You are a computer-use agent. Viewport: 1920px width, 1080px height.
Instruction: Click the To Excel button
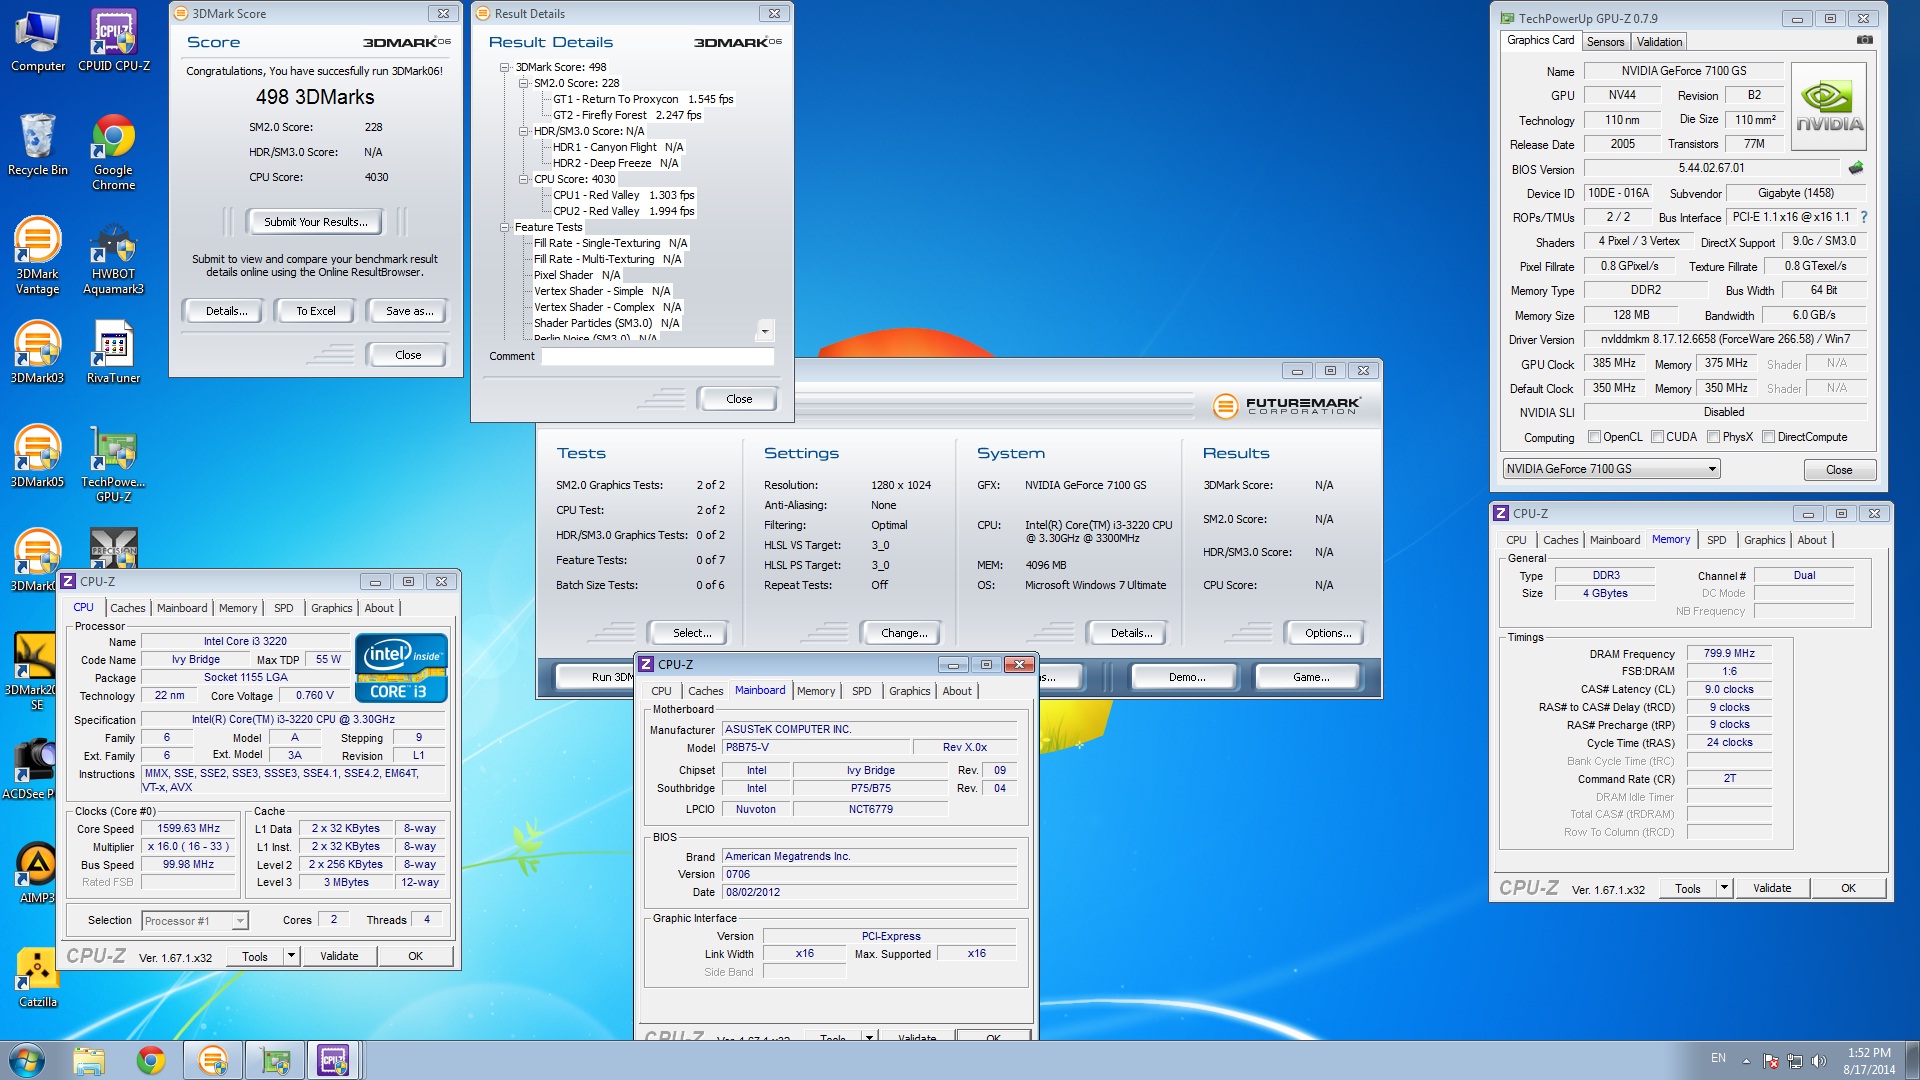point(316,311)
